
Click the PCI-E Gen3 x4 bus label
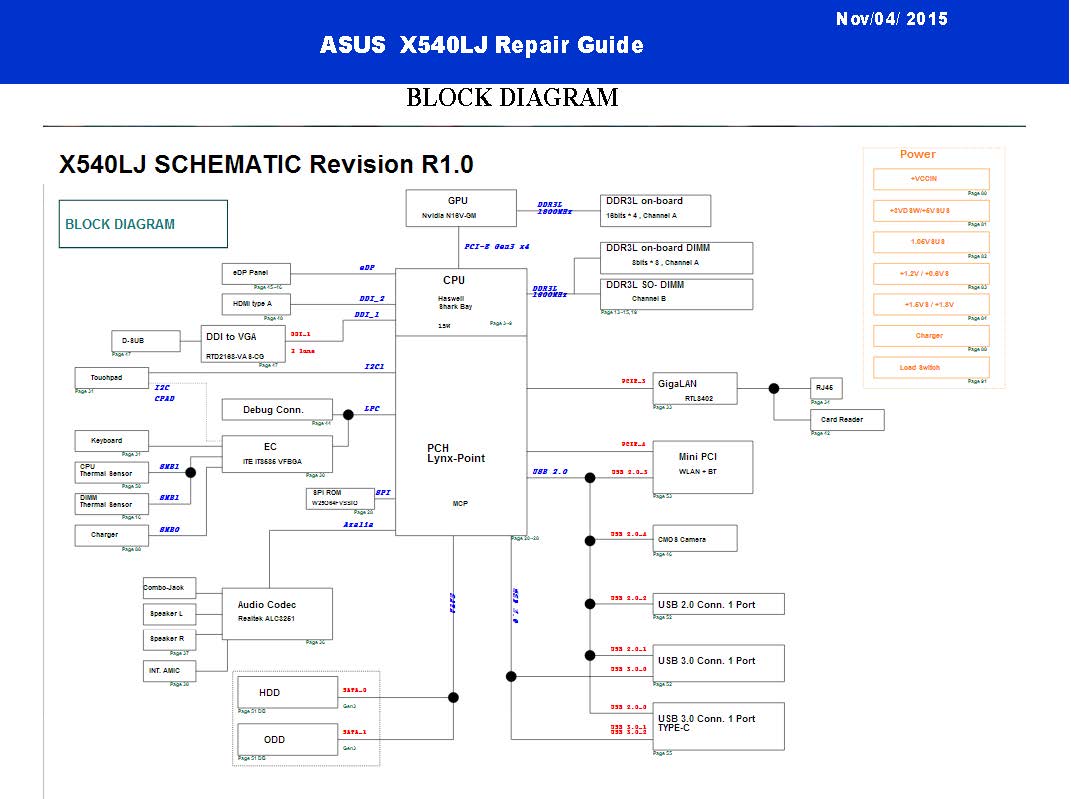[497, 247]
